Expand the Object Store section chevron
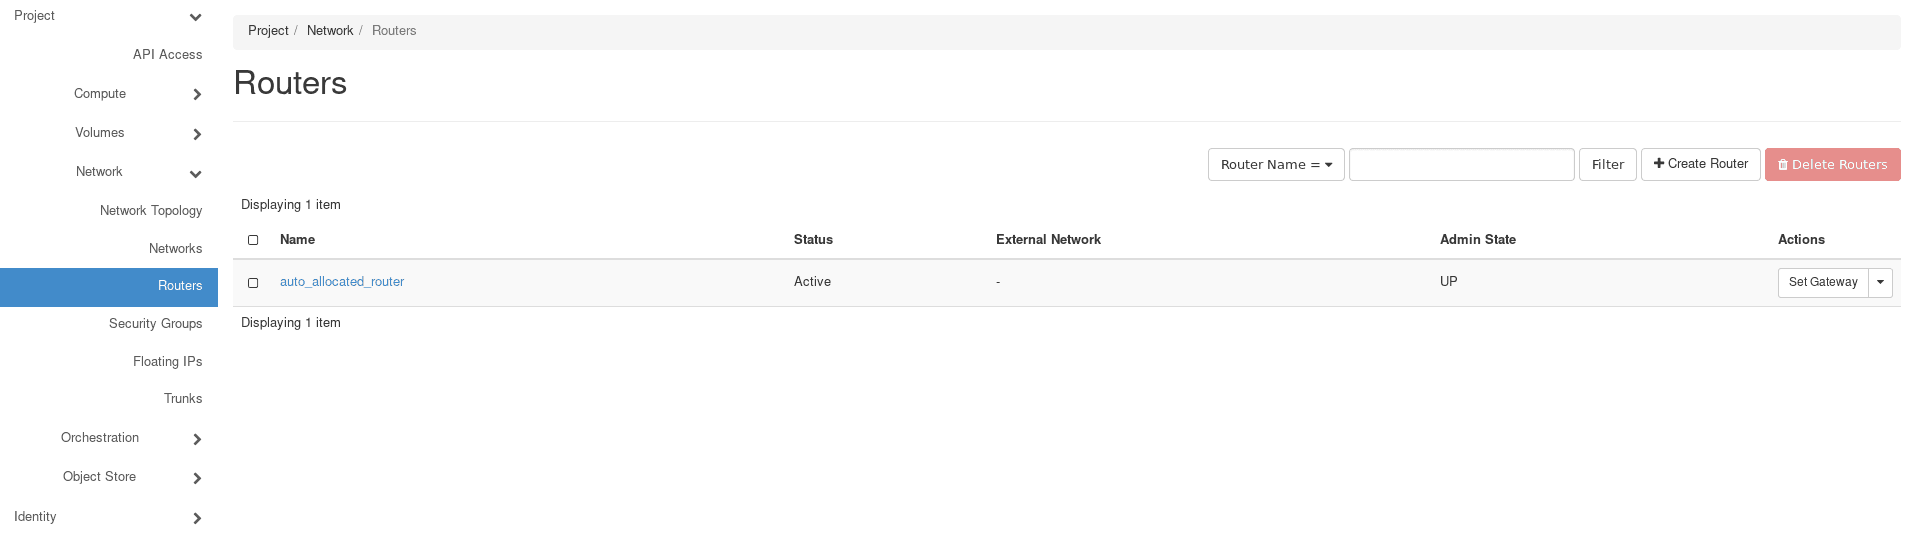 196,478
